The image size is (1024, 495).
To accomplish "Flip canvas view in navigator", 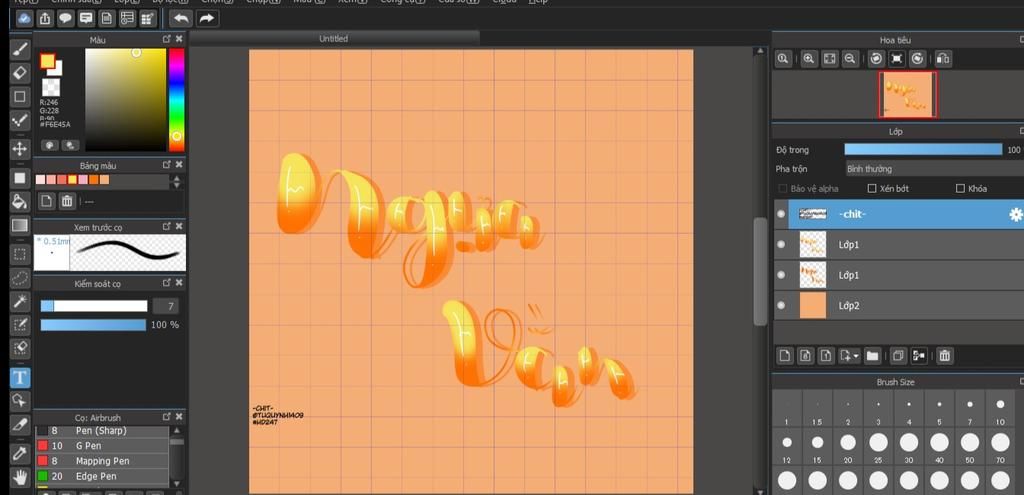I will tap(942, 59).
